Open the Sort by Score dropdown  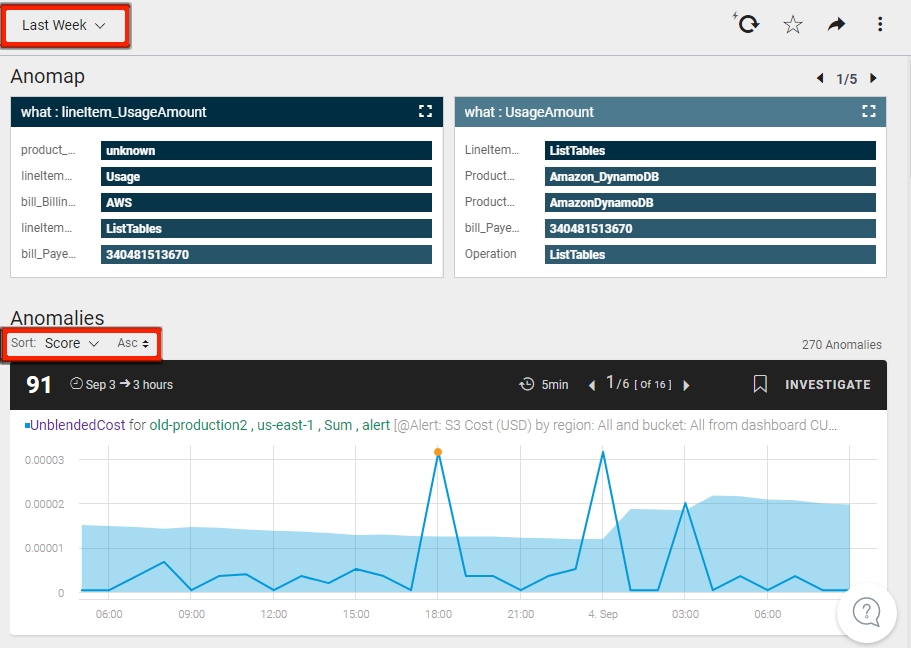[x=71, y=343]
